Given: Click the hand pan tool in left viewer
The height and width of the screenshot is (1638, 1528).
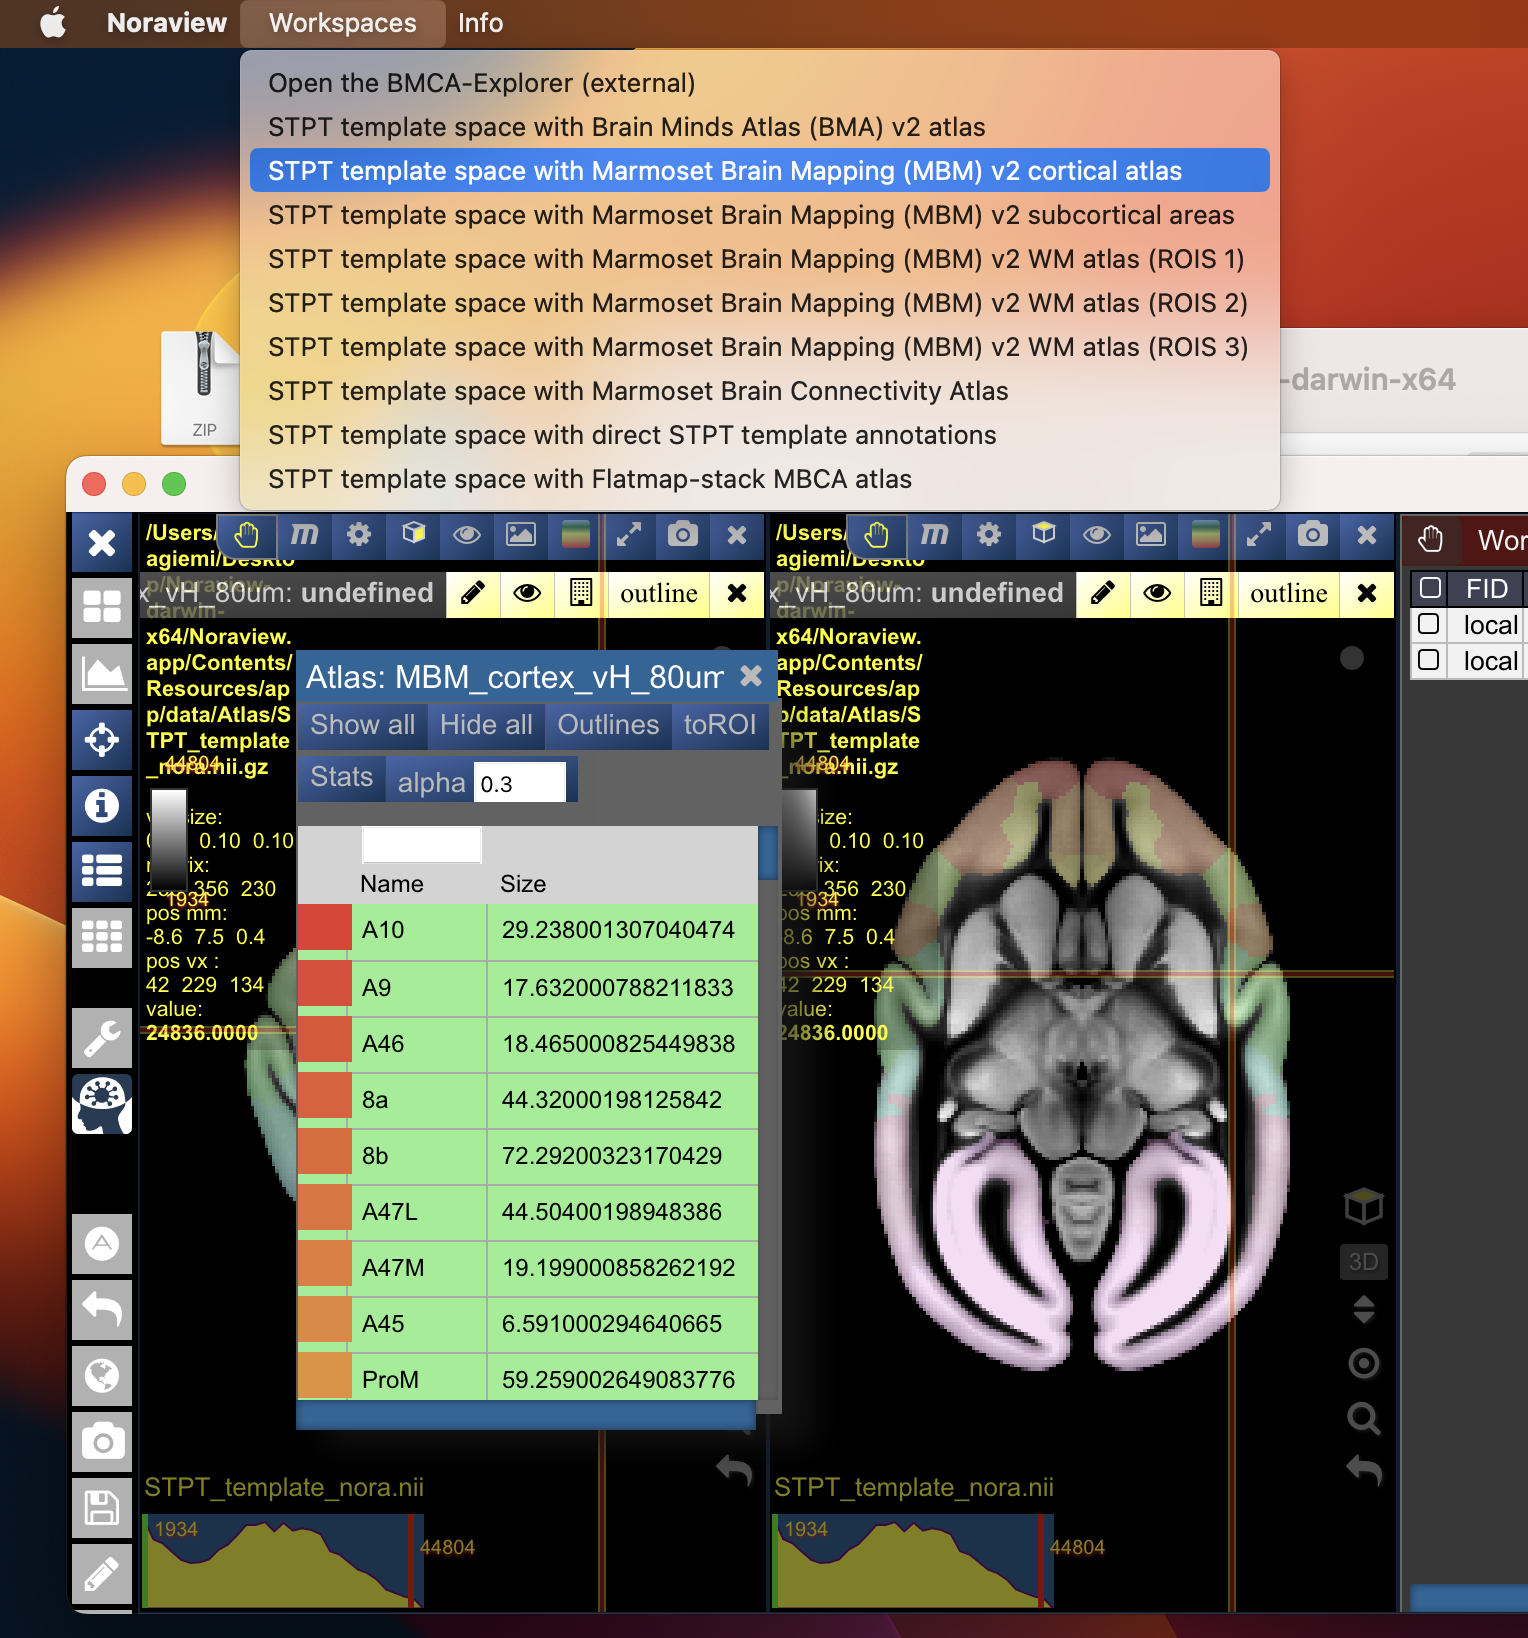Looking at the screenshot, I should [246, 536].
